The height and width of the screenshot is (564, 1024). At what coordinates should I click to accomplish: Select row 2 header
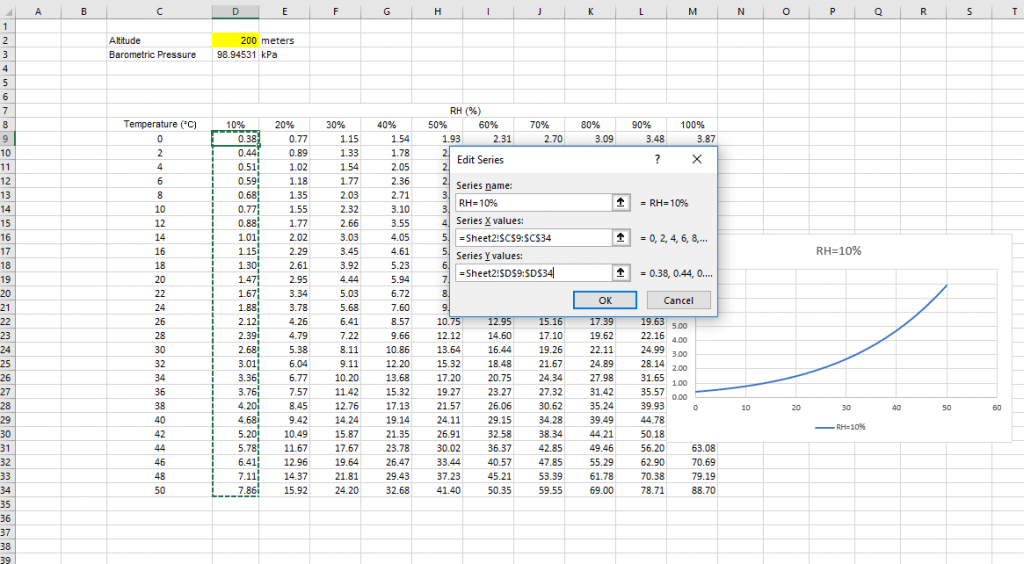7,40
